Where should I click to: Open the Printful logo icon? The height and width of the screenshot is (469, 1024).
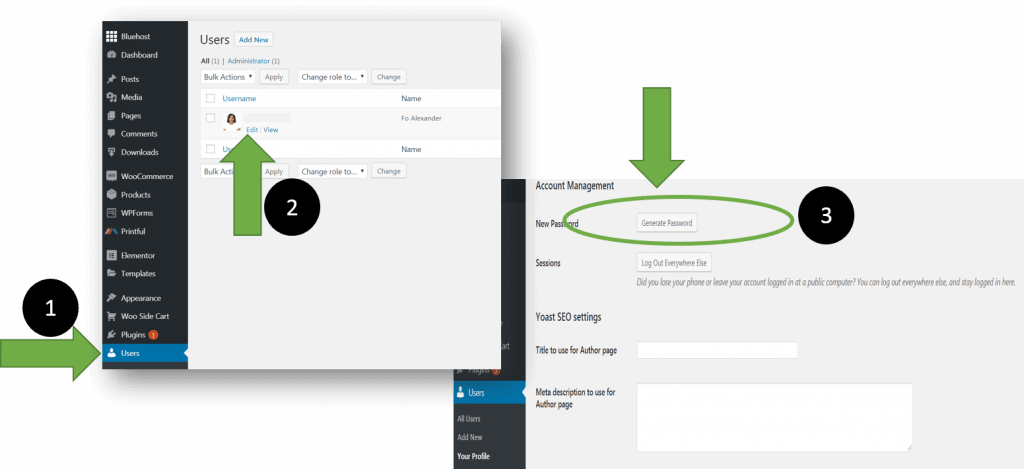pos(111,231)
